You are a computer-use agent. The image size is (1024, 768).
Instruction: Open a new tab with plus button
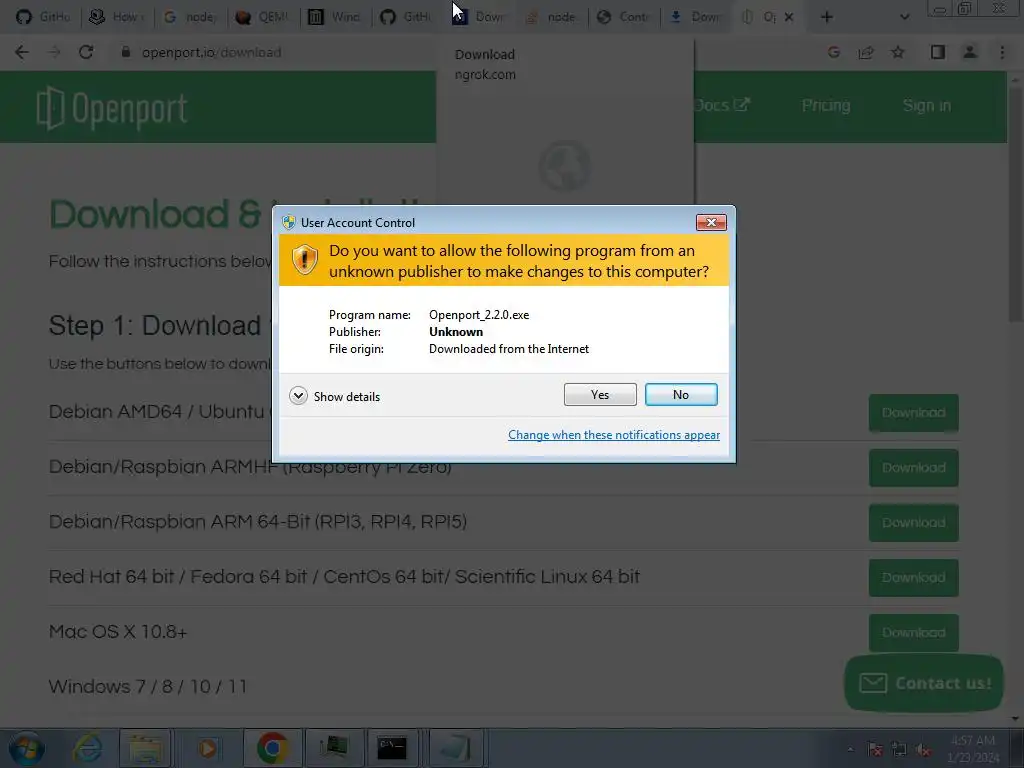(826, 17)
